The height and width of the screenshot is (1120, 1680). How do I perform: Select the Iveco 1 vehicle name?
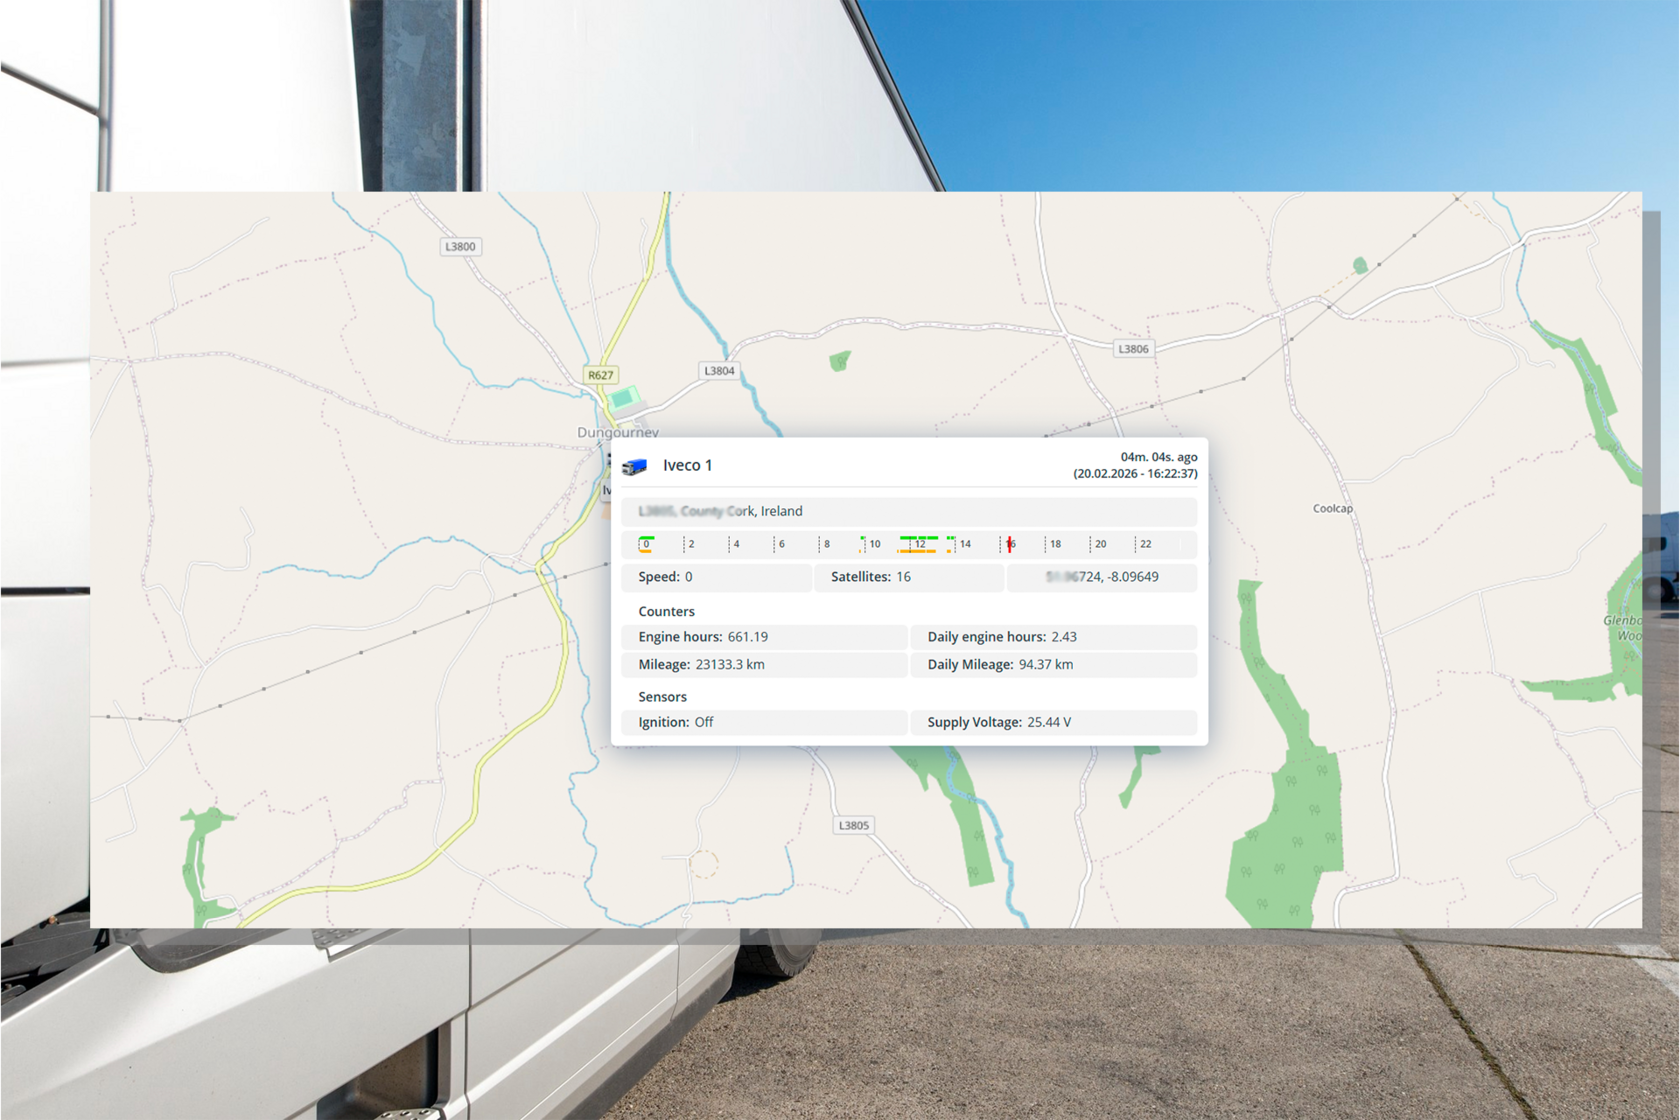point(688,465)
